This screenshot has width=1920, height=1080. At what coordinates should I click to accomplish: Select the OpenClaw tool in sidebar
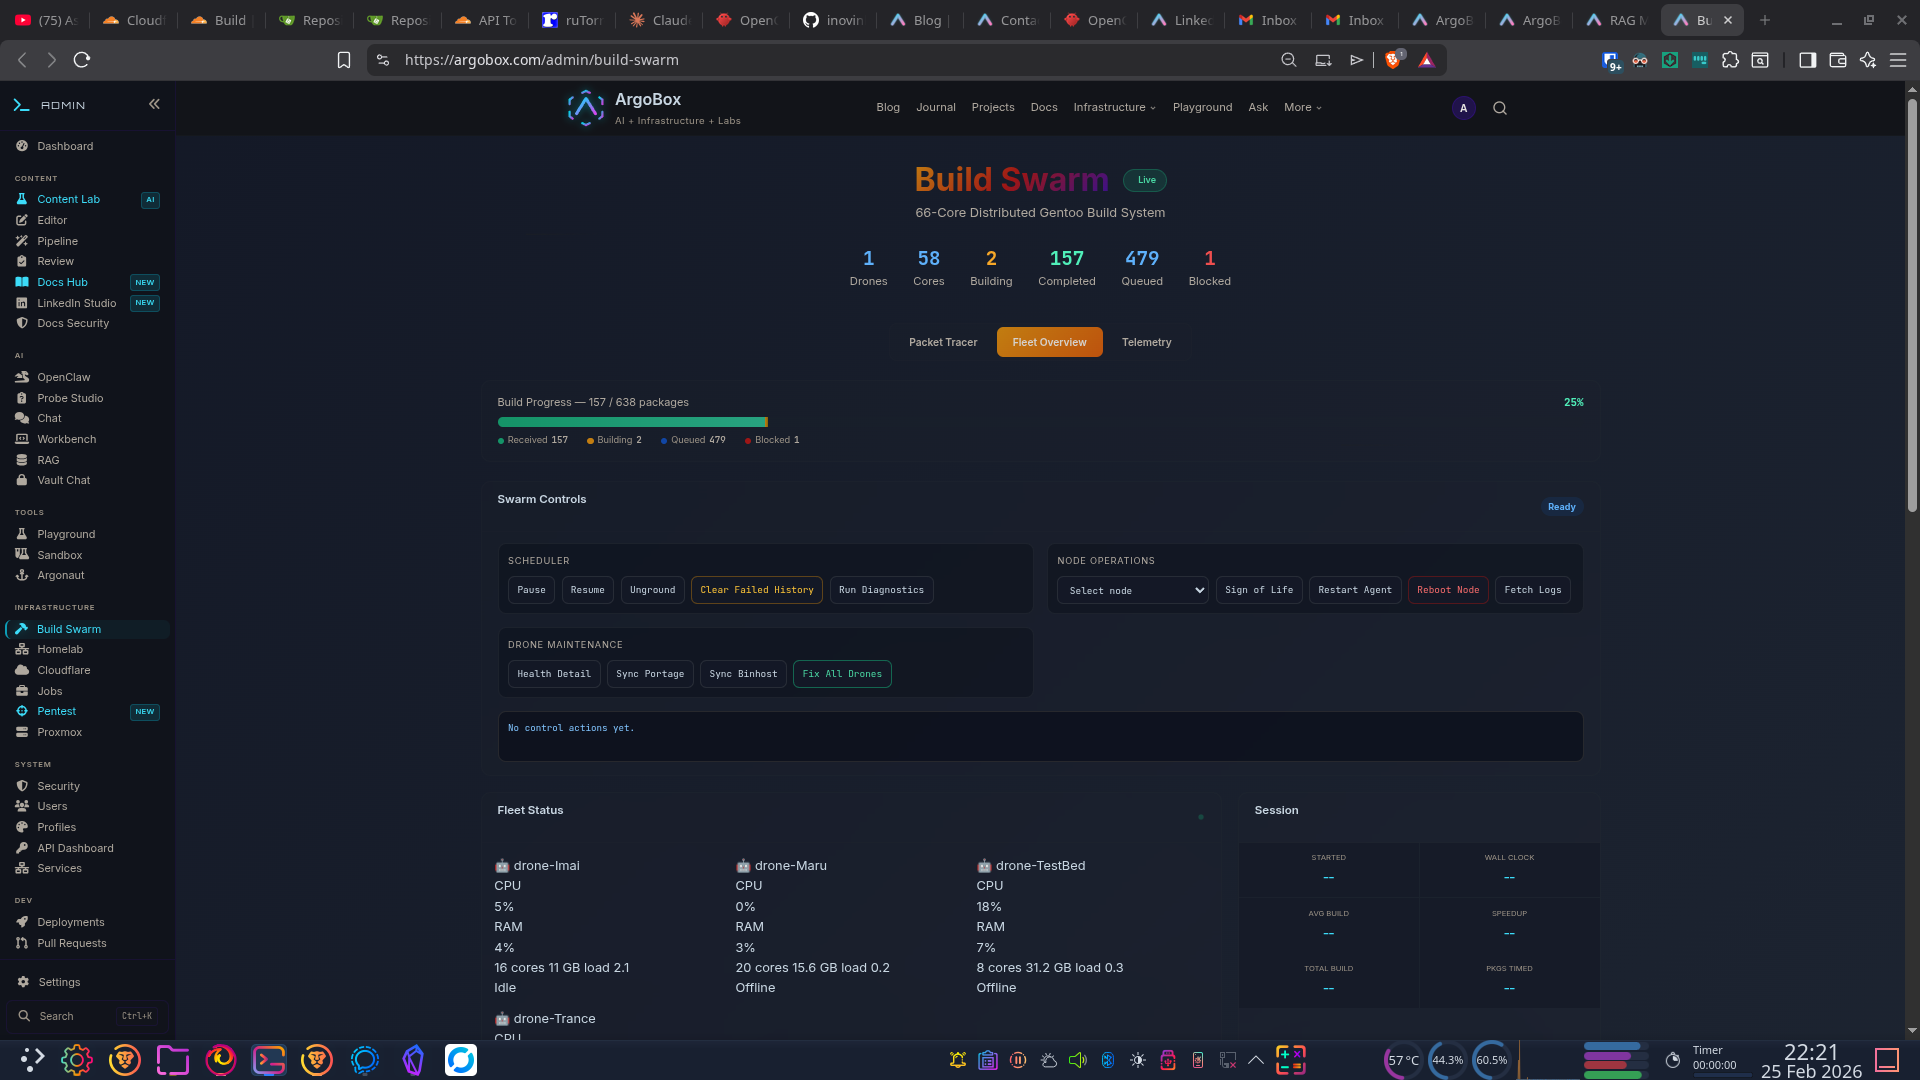pos(64,377)
